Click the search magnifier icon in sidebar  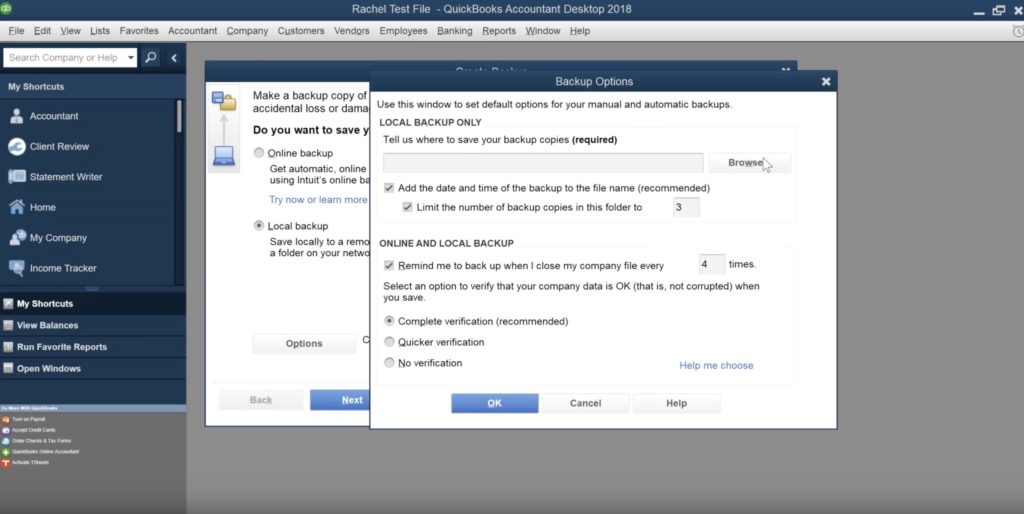tap(150, 57)
